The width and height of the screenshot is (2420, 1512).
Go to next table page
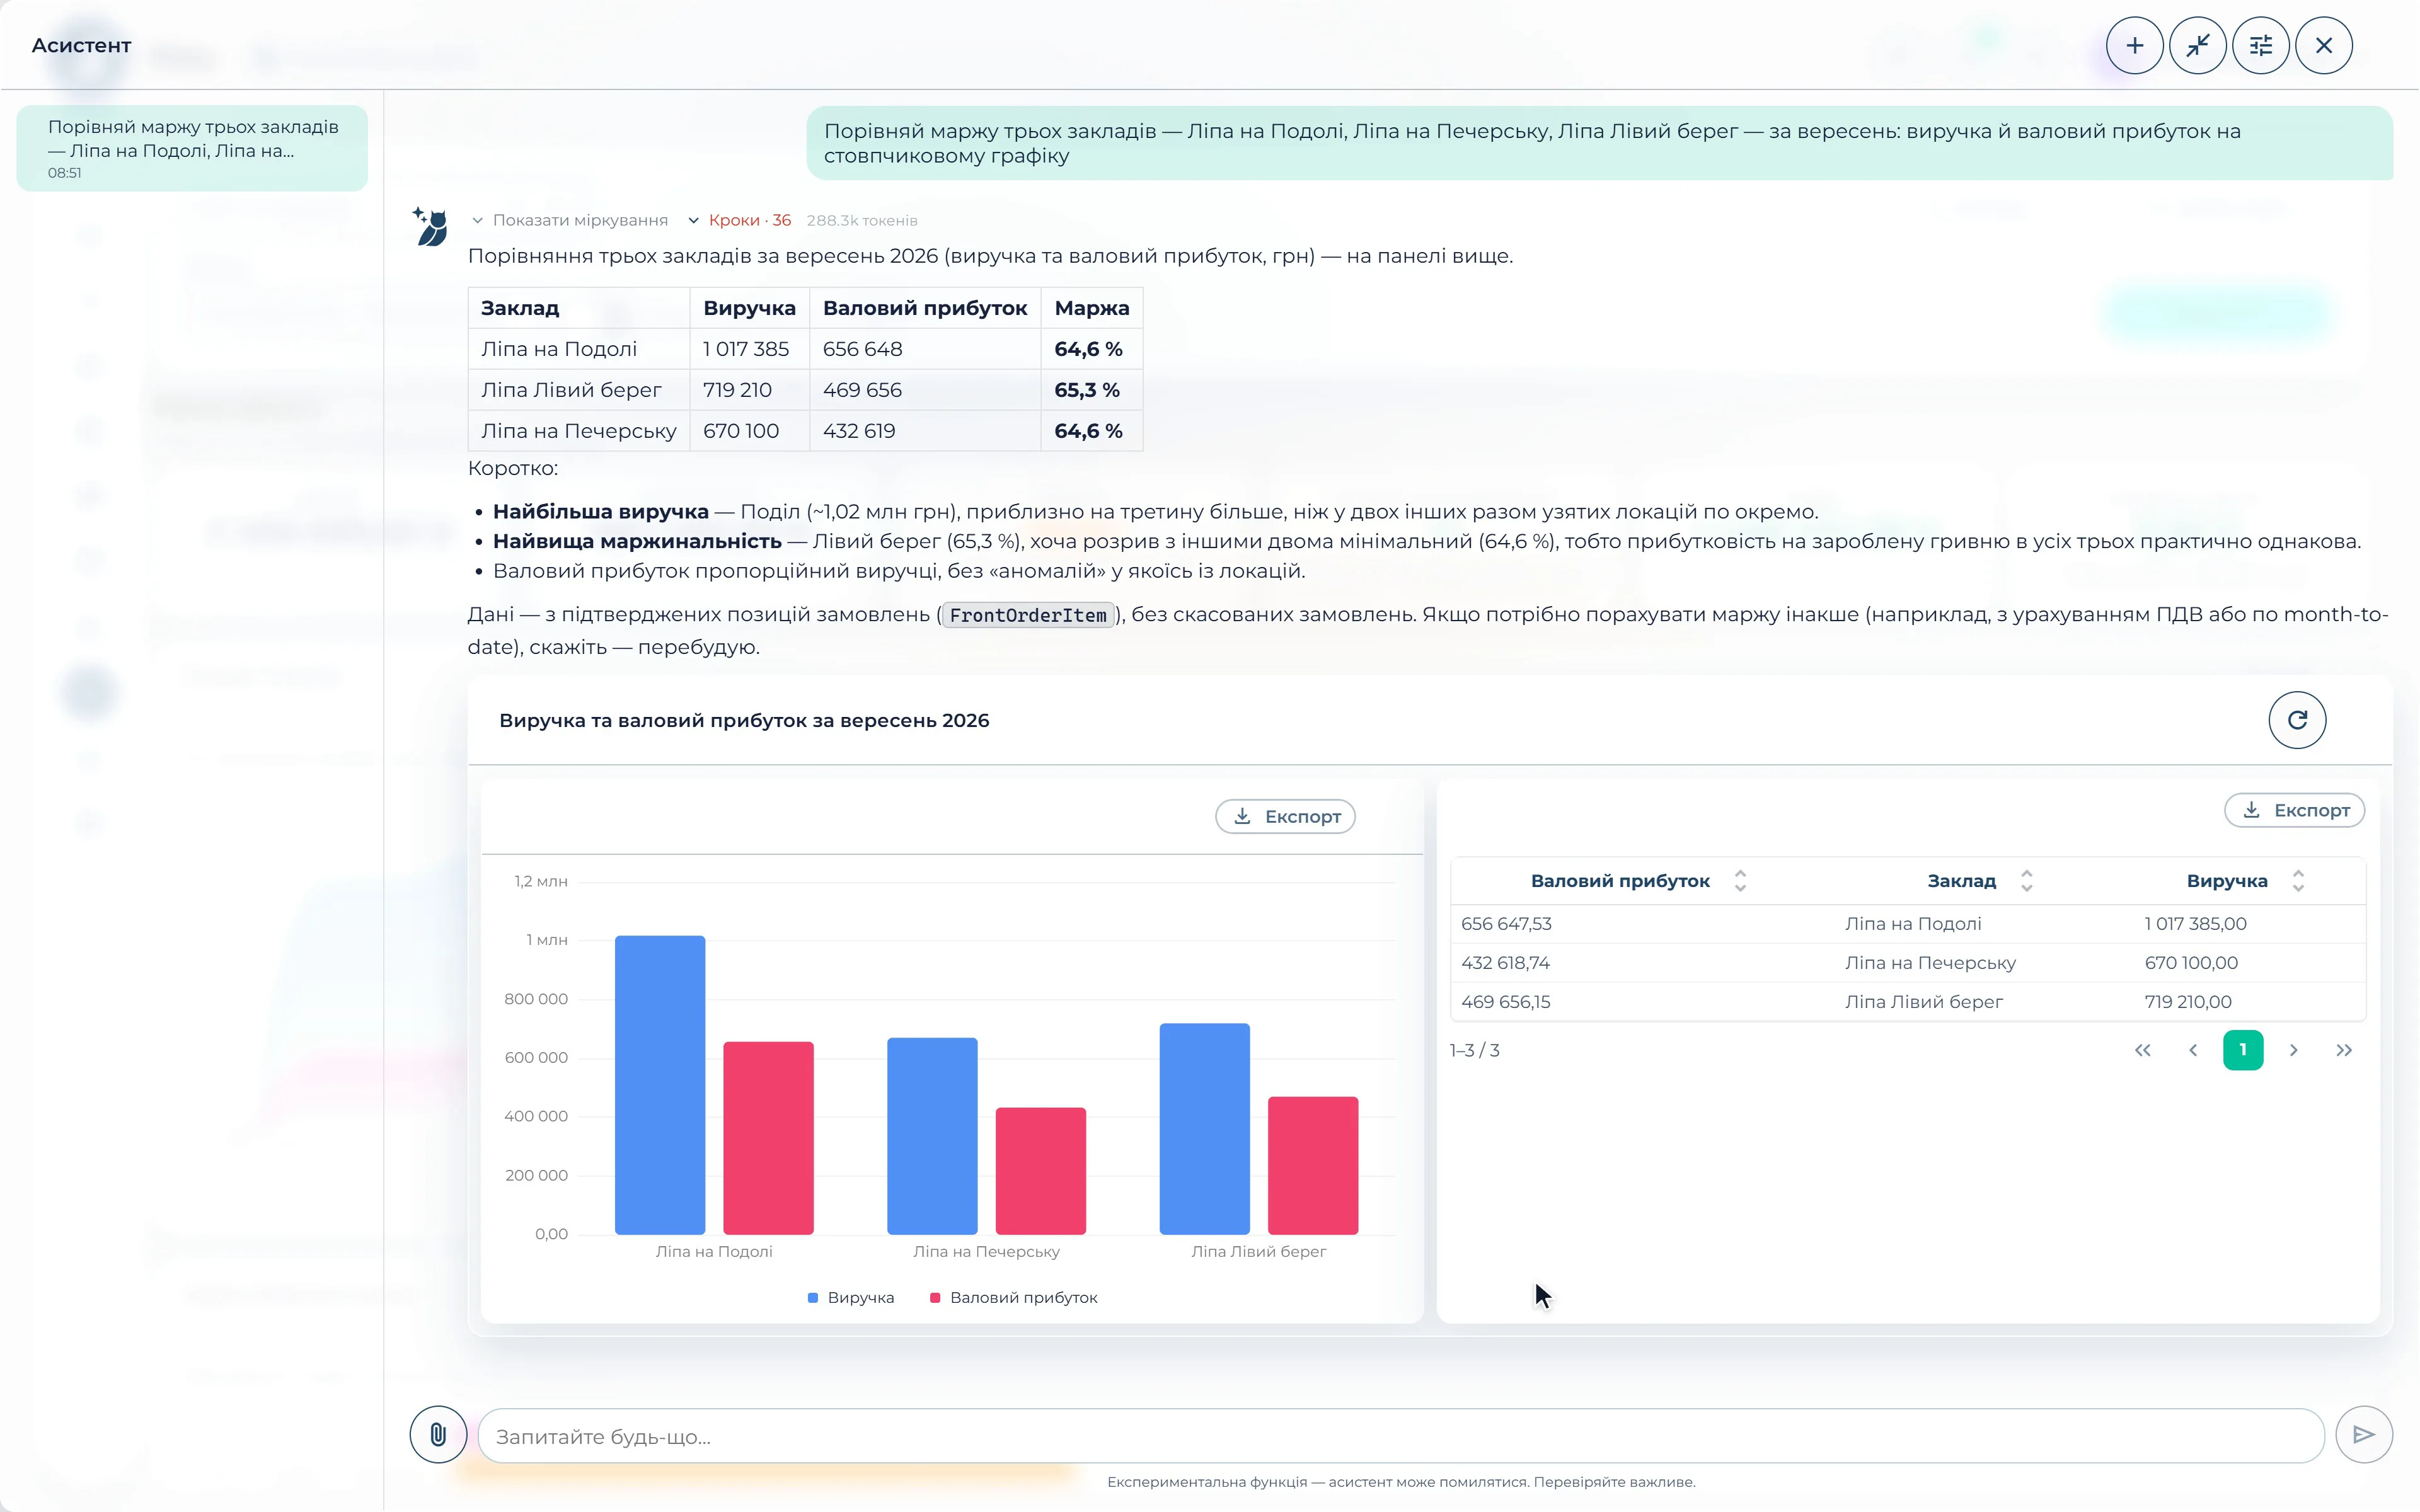[2294, 1050]
